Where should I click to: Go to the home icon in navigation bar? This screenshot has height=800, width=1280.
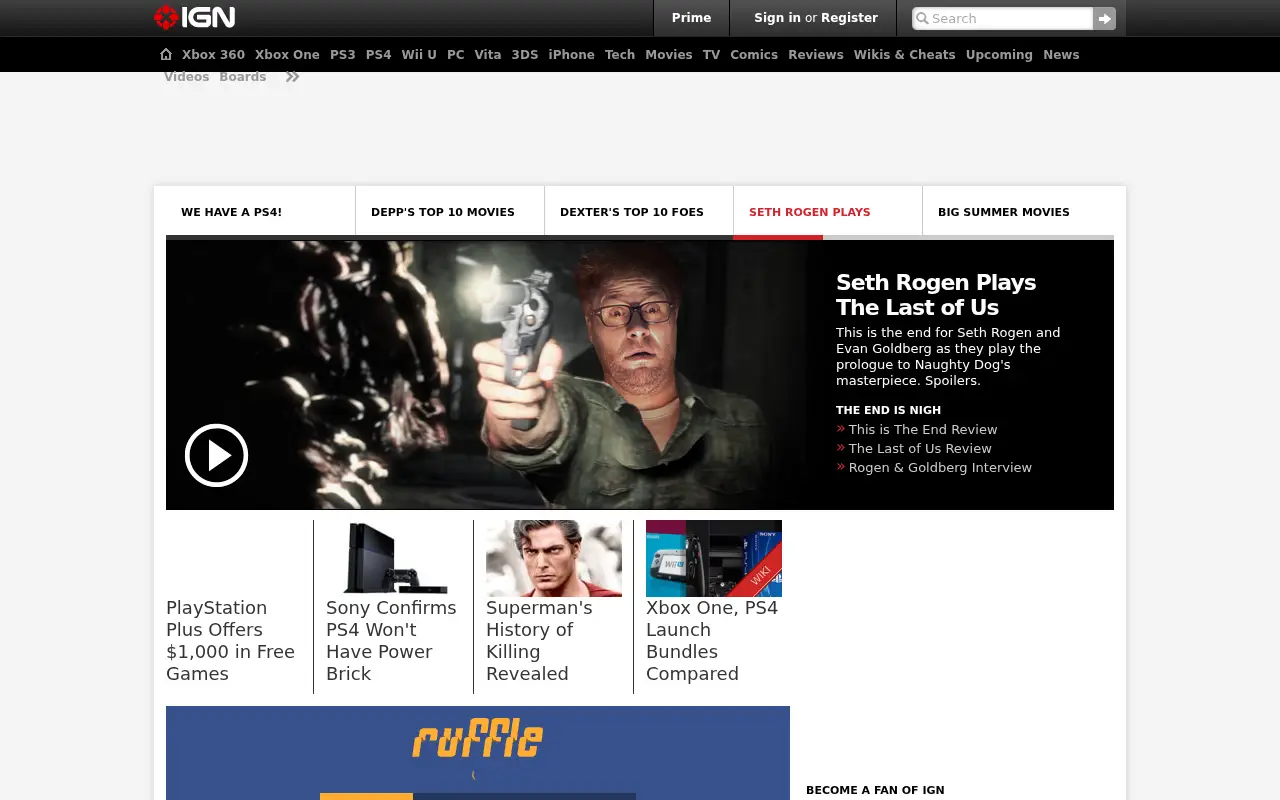[166, 54]
